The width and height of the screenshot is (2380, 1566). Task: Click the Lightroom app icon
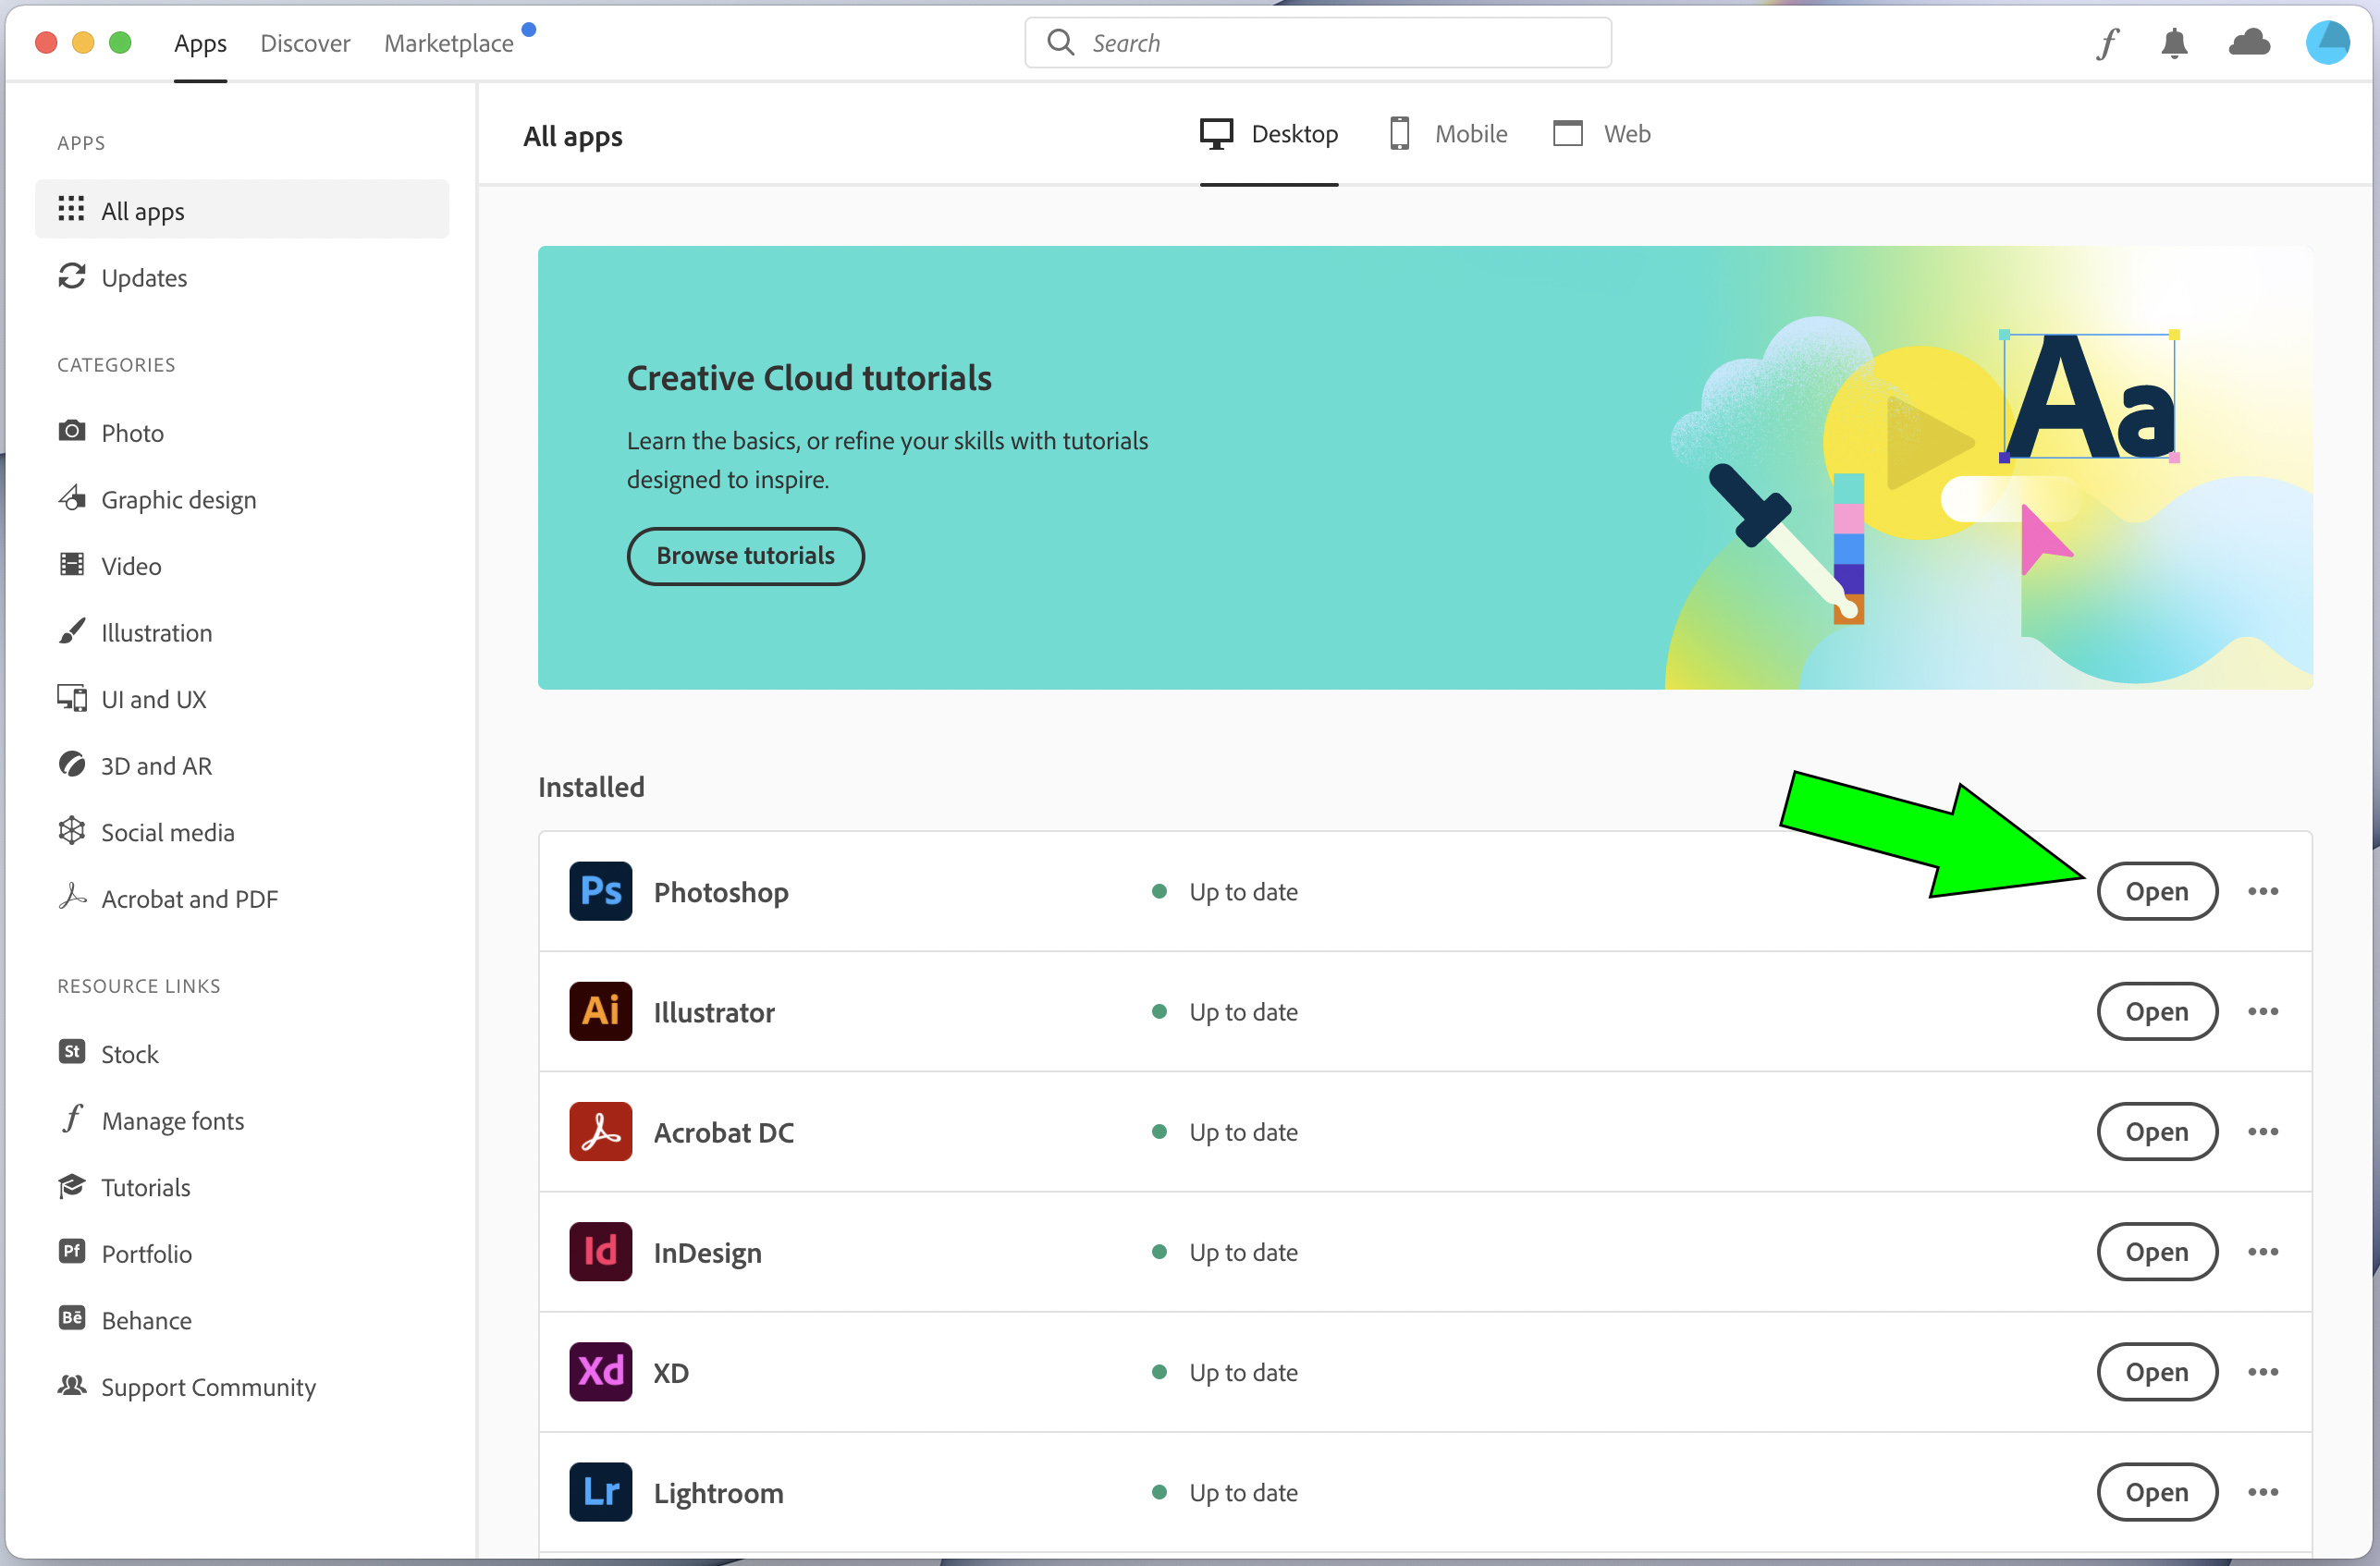pos(600,1491)
